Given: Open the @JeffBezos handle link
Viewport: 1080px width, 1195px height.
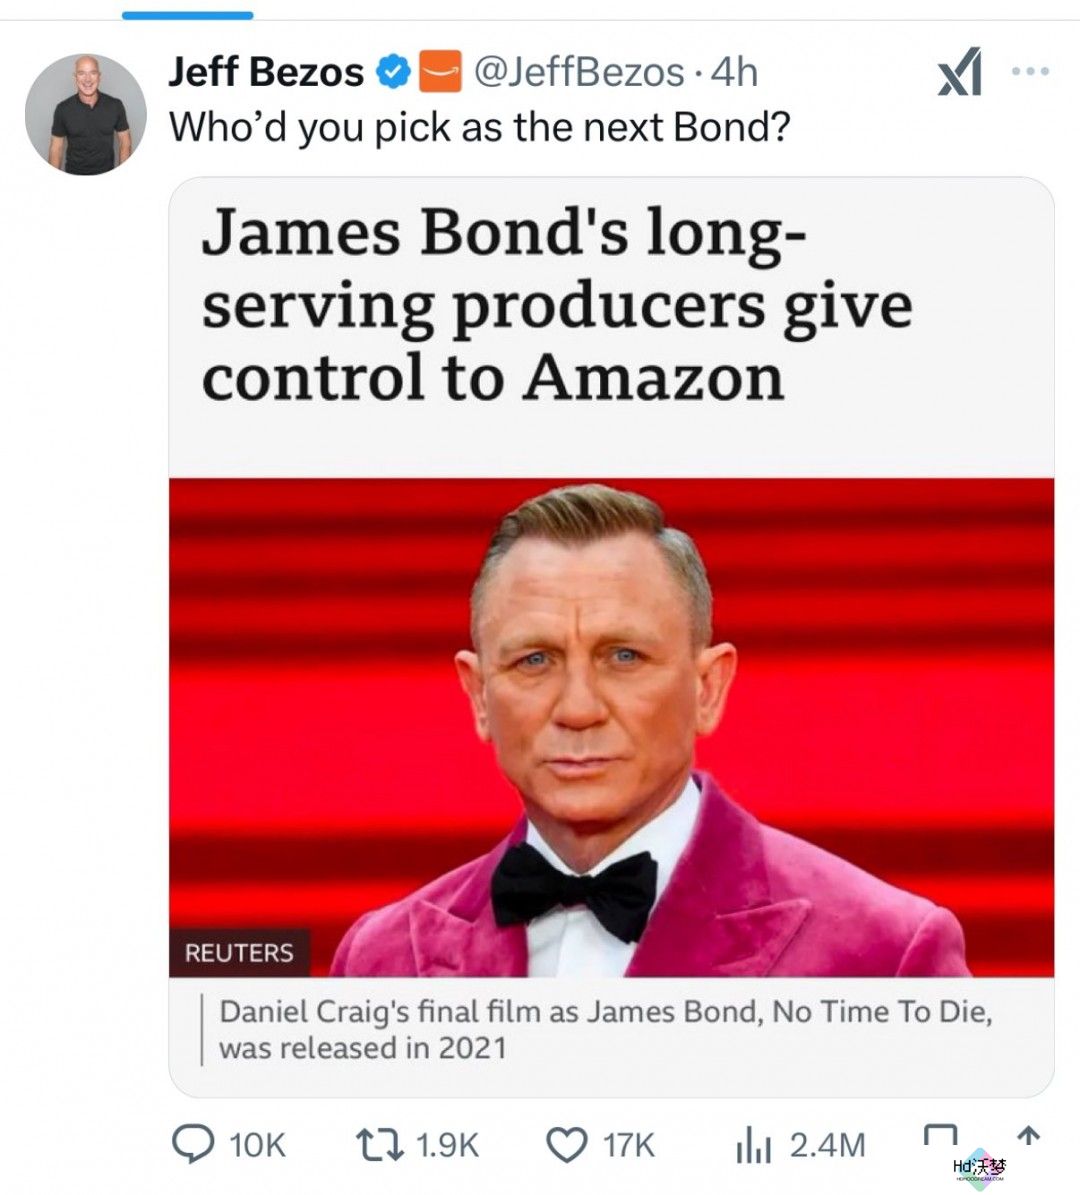Looking at the screenshot, I should point(578,72).
